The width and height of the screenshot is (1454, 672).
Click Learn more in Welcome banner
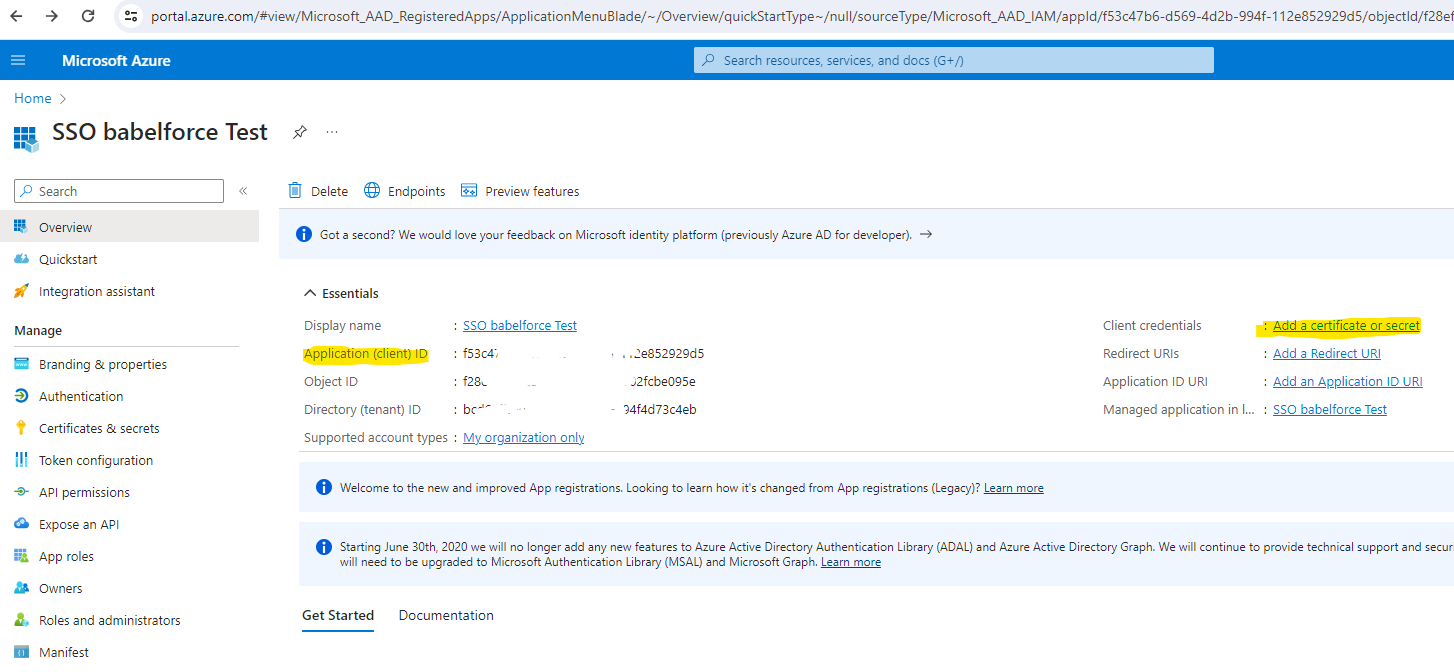[x=1014, y=488]
